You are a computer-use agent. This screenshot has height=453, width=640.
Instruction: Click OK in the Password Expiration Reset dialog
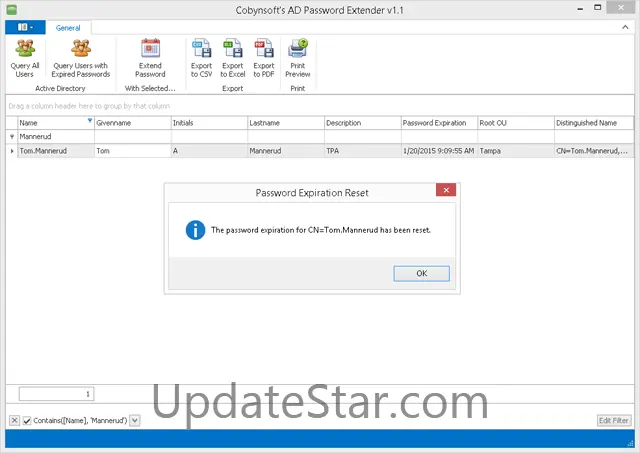pos(421,273)
